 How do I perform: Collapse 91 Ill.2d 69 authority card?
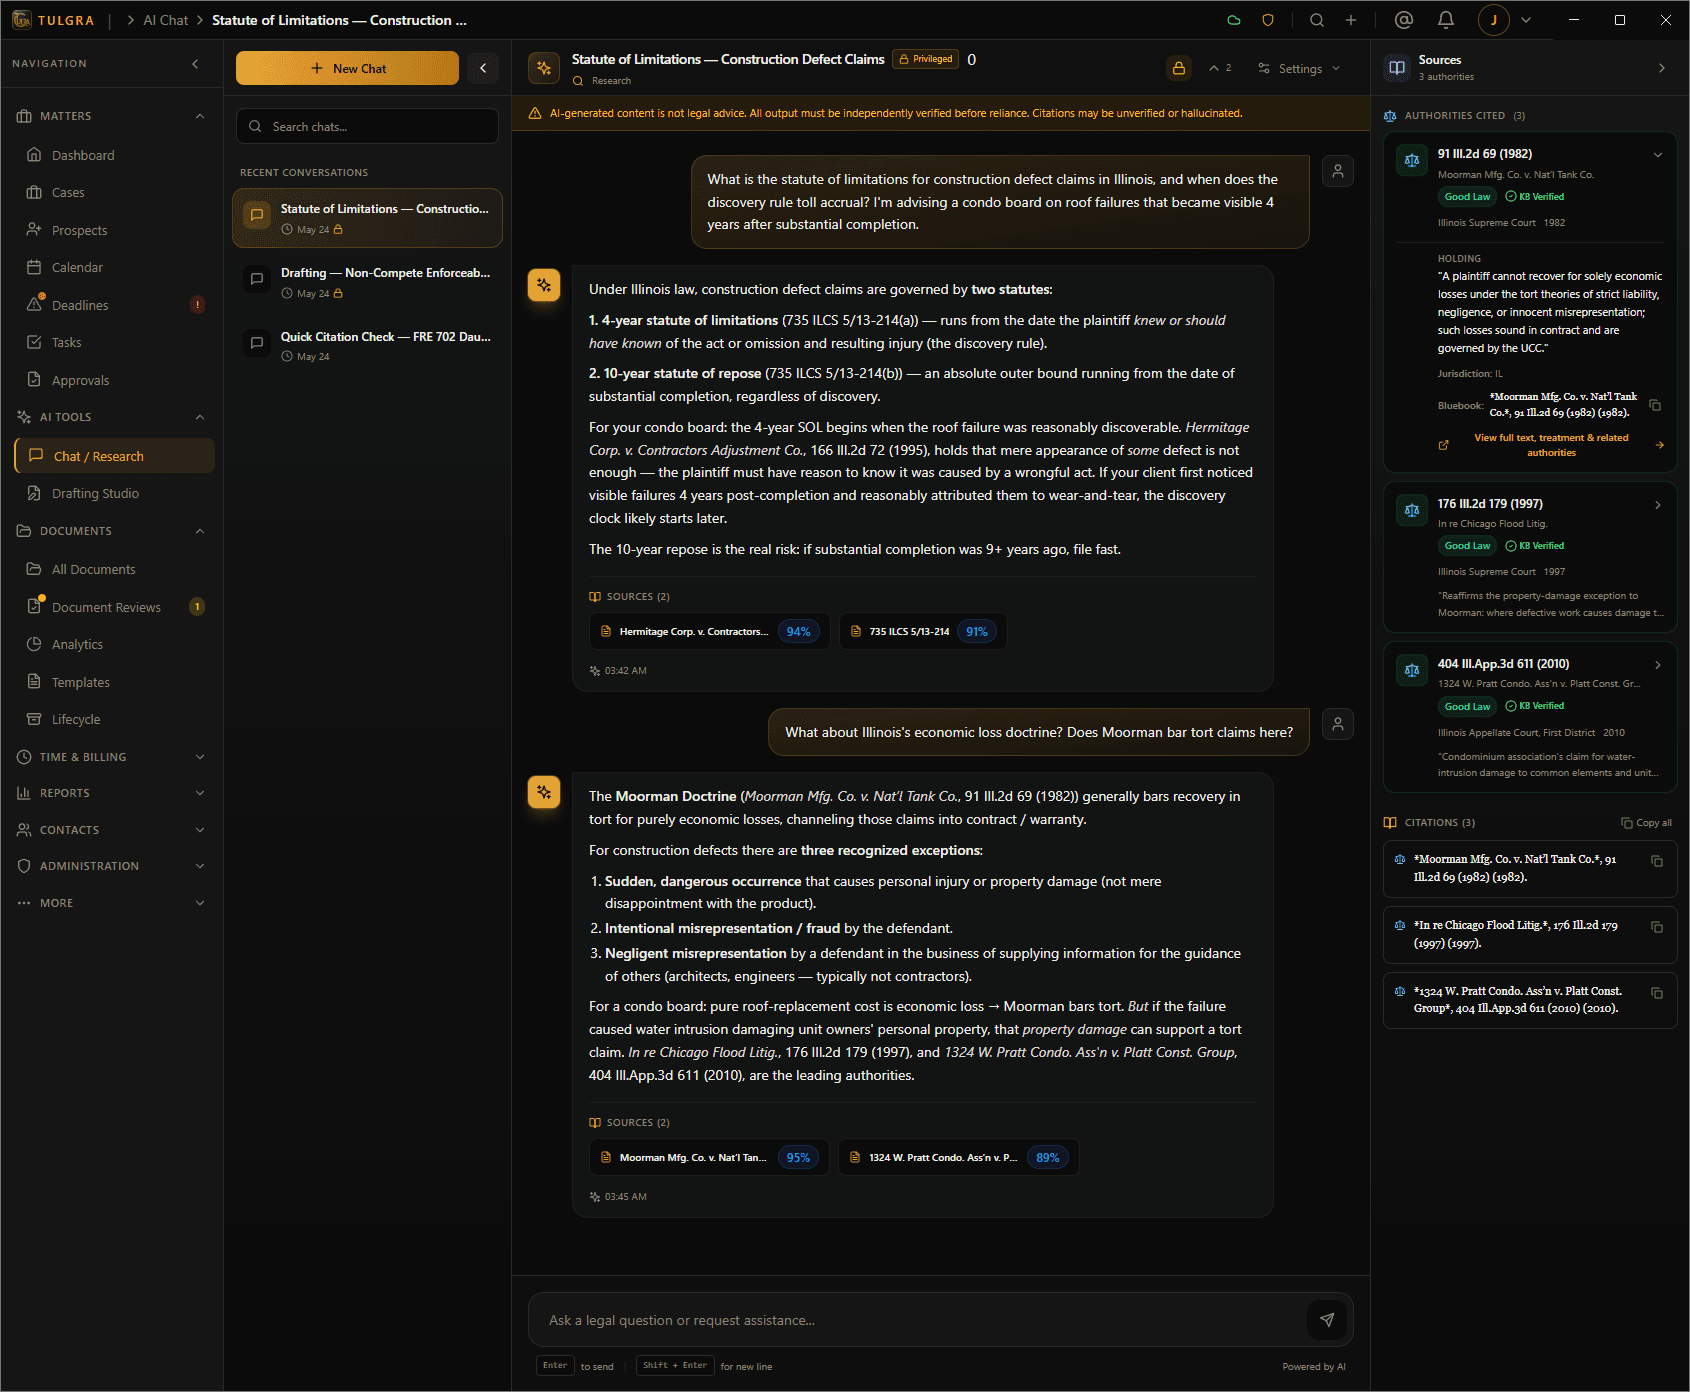tap(1658, 155)
